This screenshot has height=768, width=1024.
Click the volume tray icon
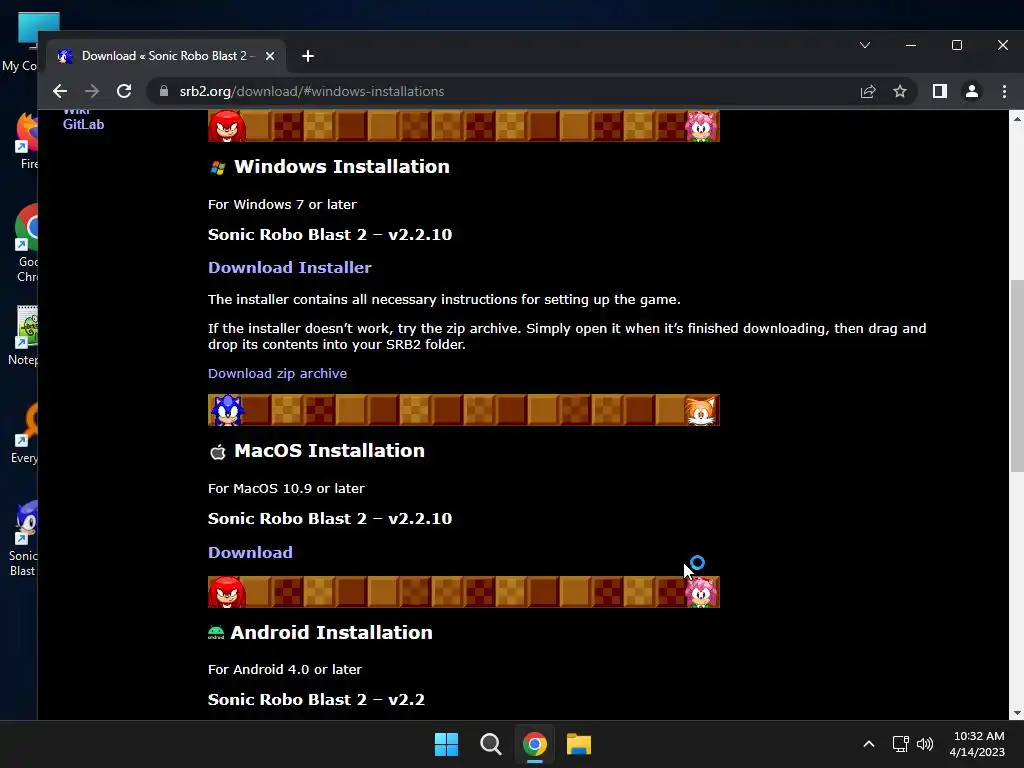click(x=925, y=744)
